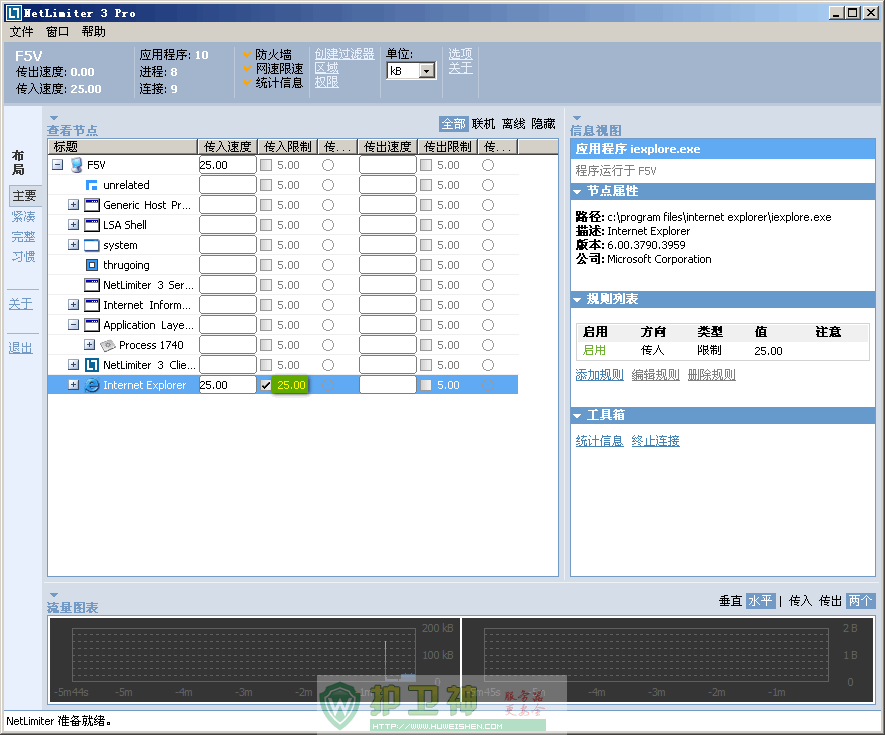
Task: Collapse the Application Layer node
Action: tap(74, 325)
